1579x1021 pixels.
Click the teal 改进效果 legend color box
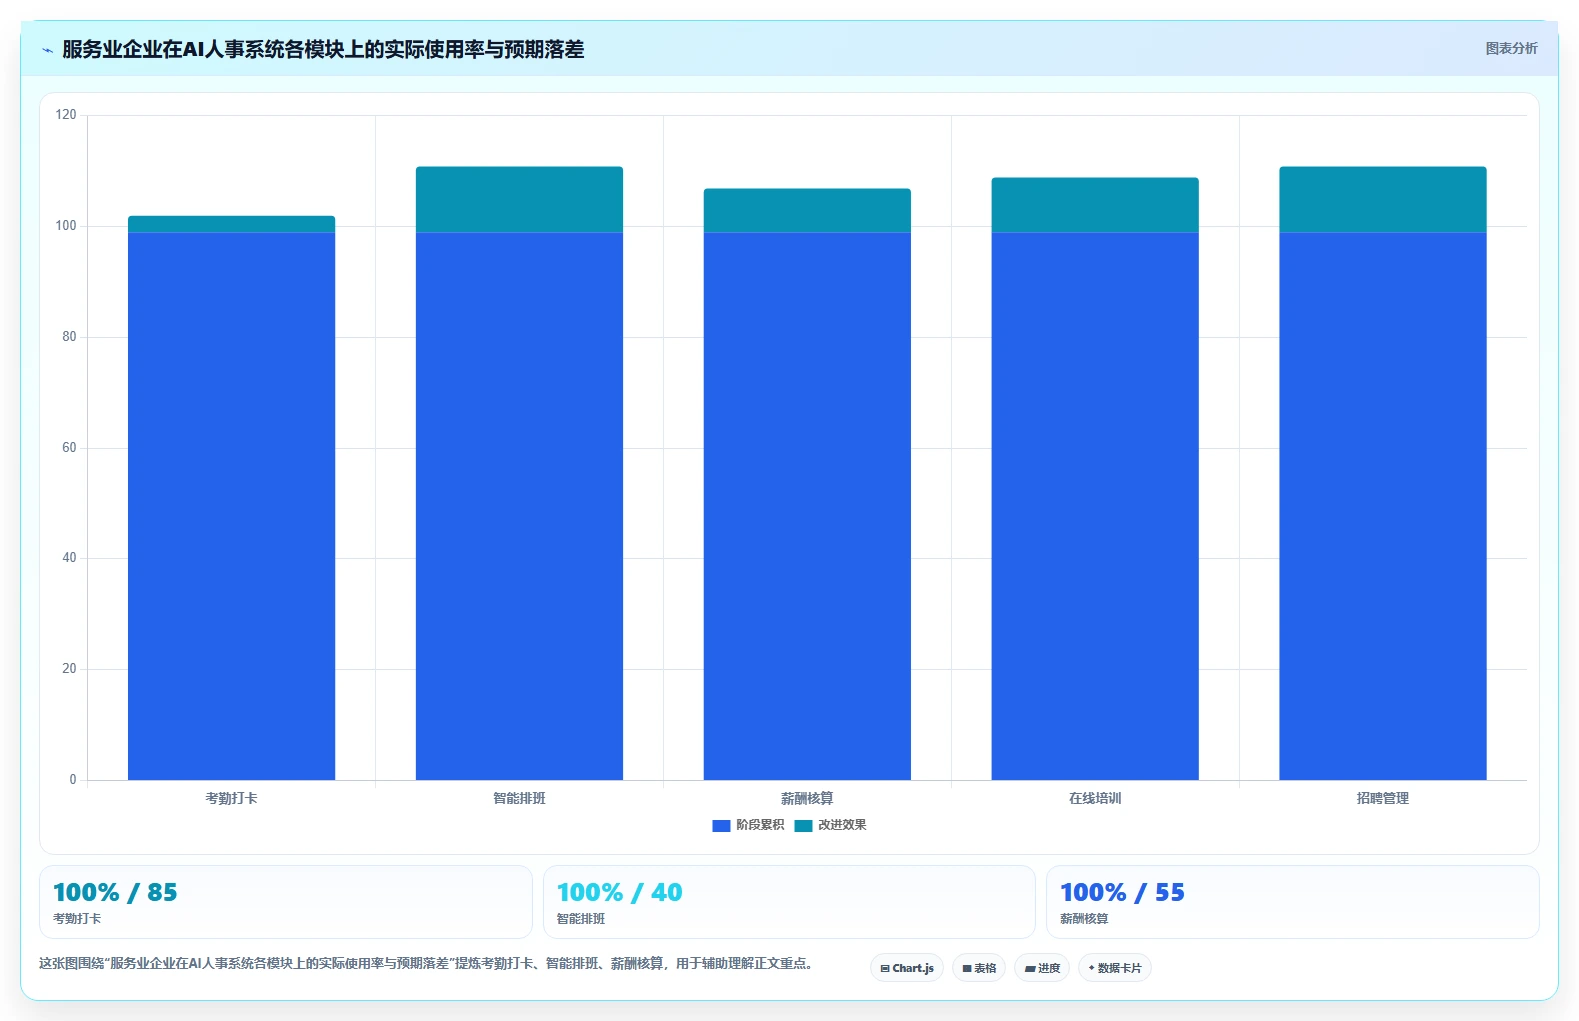(x=803, y=826)
